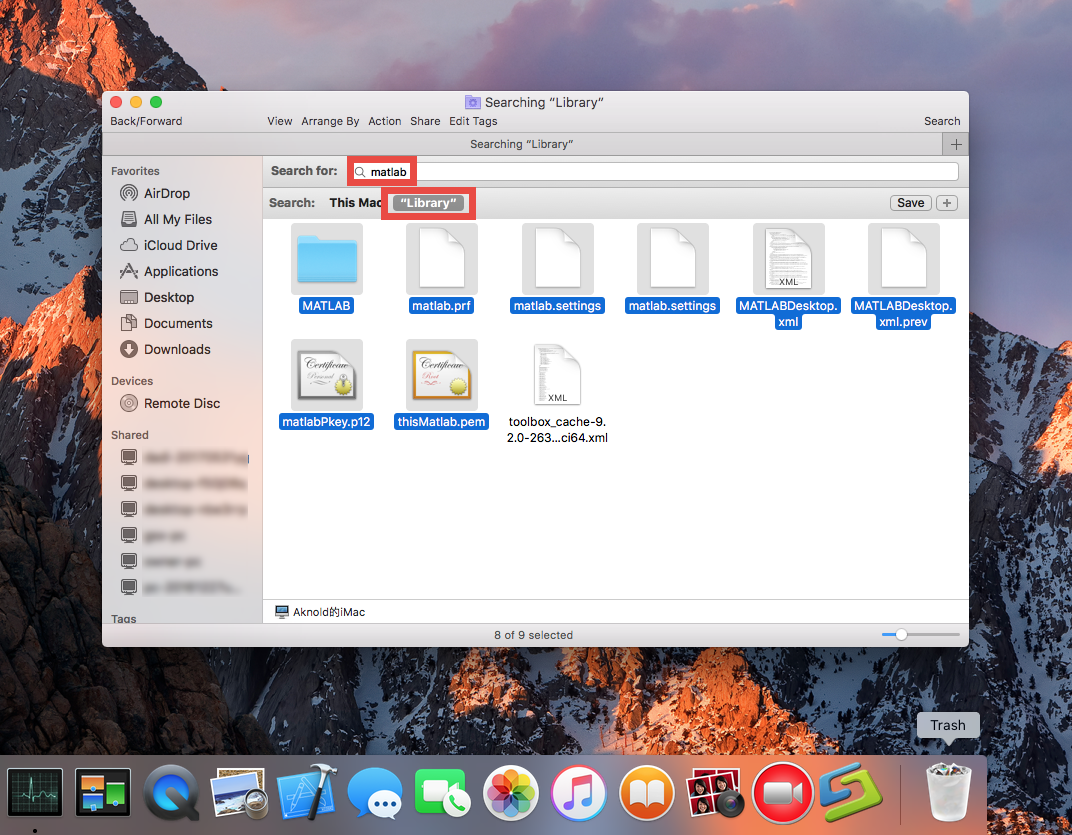The image size is (1072, 835).
Task: Open the Arrange By dropdown
Action: click(x=330, y=121)
